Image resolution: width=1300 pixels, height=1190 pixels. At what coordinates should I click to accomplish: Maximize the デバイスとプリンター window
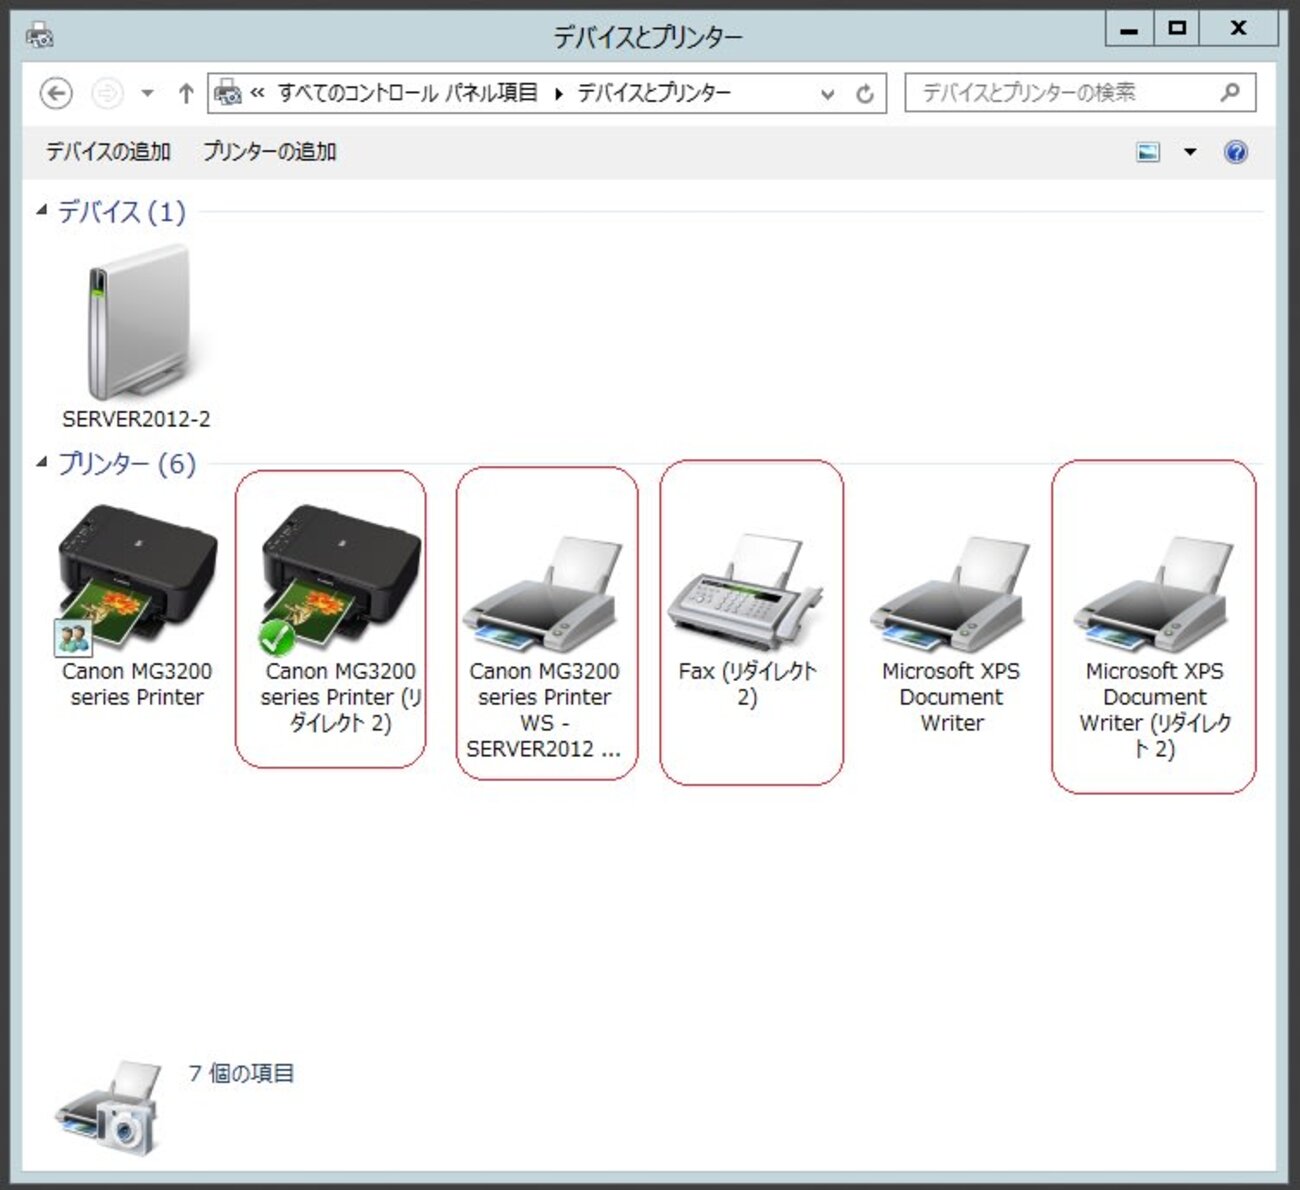(1177, 29)
